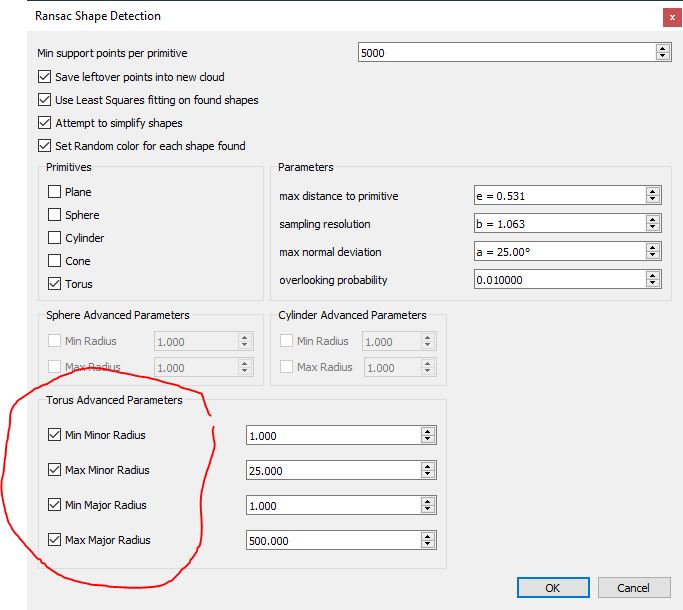Click the Max Major Radius stepper arrows
Viewport: 683px width, 610px height.
pos(428,540)
